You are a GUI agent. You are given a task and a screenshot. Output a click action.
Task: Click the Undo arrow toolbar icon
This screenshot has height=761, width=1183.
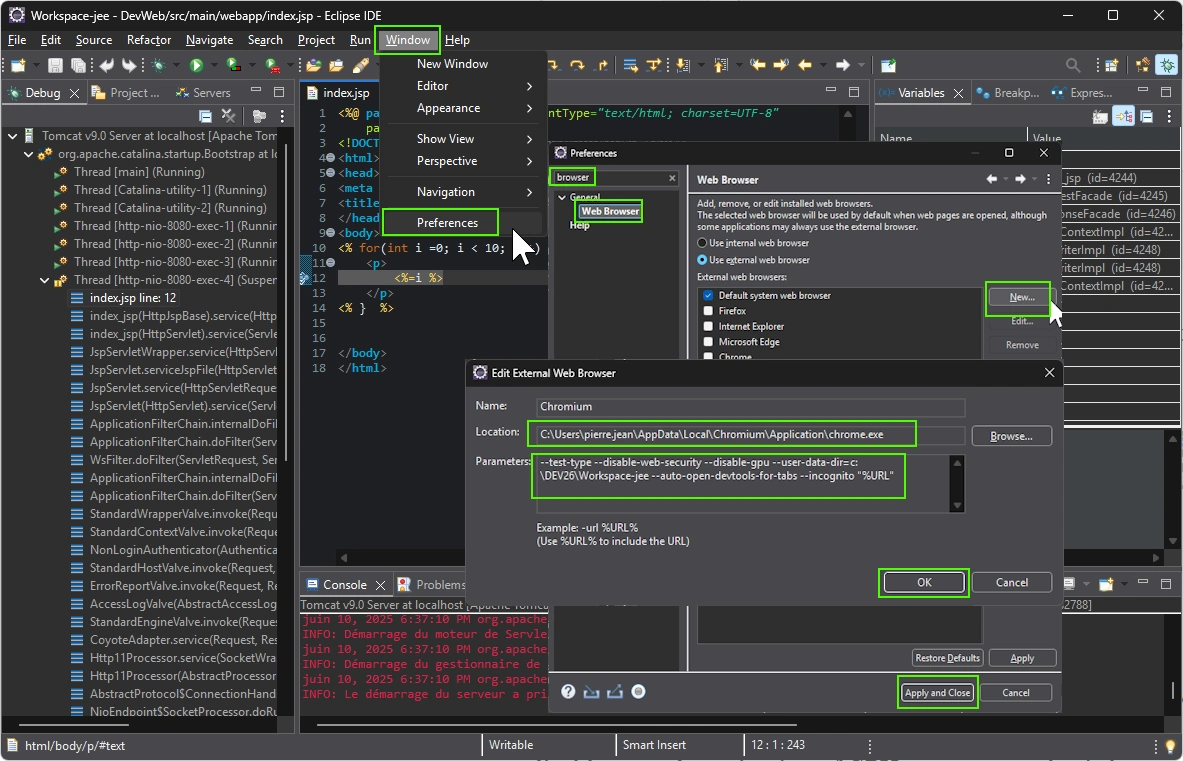tap(106, 66)
